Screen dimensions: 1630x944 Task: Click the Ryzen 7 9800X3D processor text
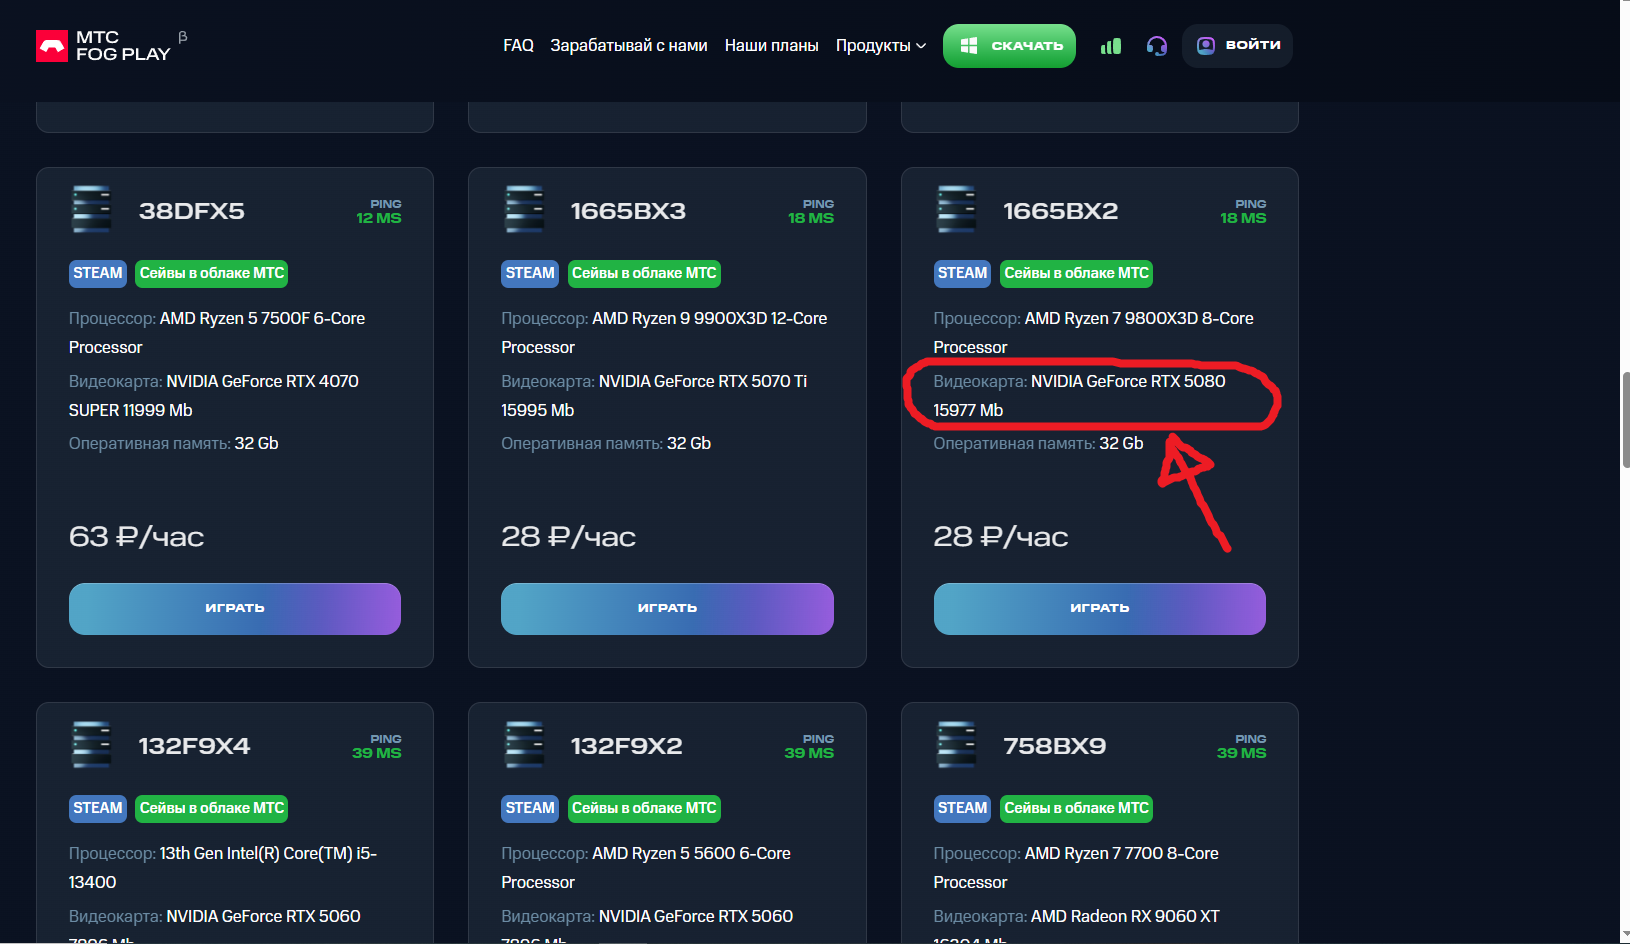coord(1094,333)
